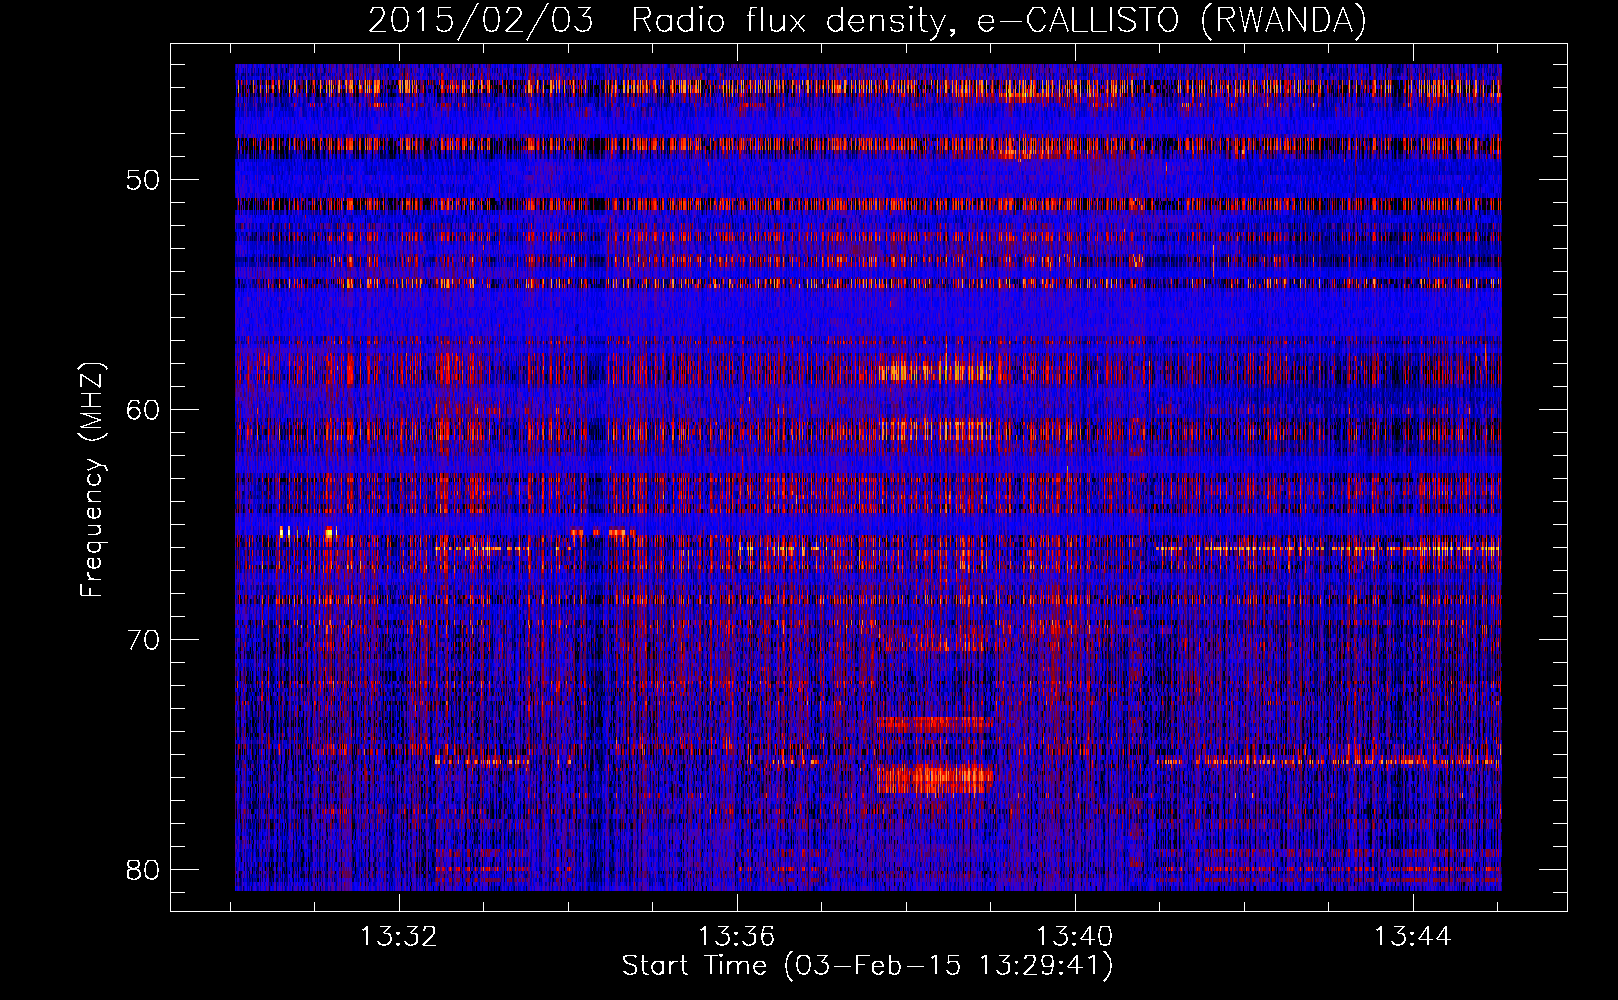Click the '70' frequency tick label
Screen dimensions: 1618x1000
pos(144,639)
